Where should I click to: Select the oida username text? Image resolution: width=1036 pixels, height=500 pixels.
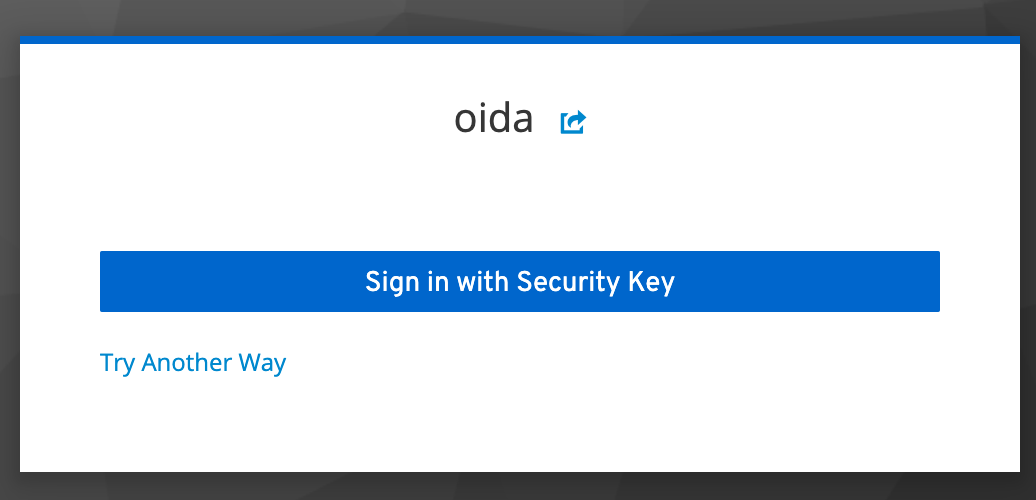tap(493, 120)
